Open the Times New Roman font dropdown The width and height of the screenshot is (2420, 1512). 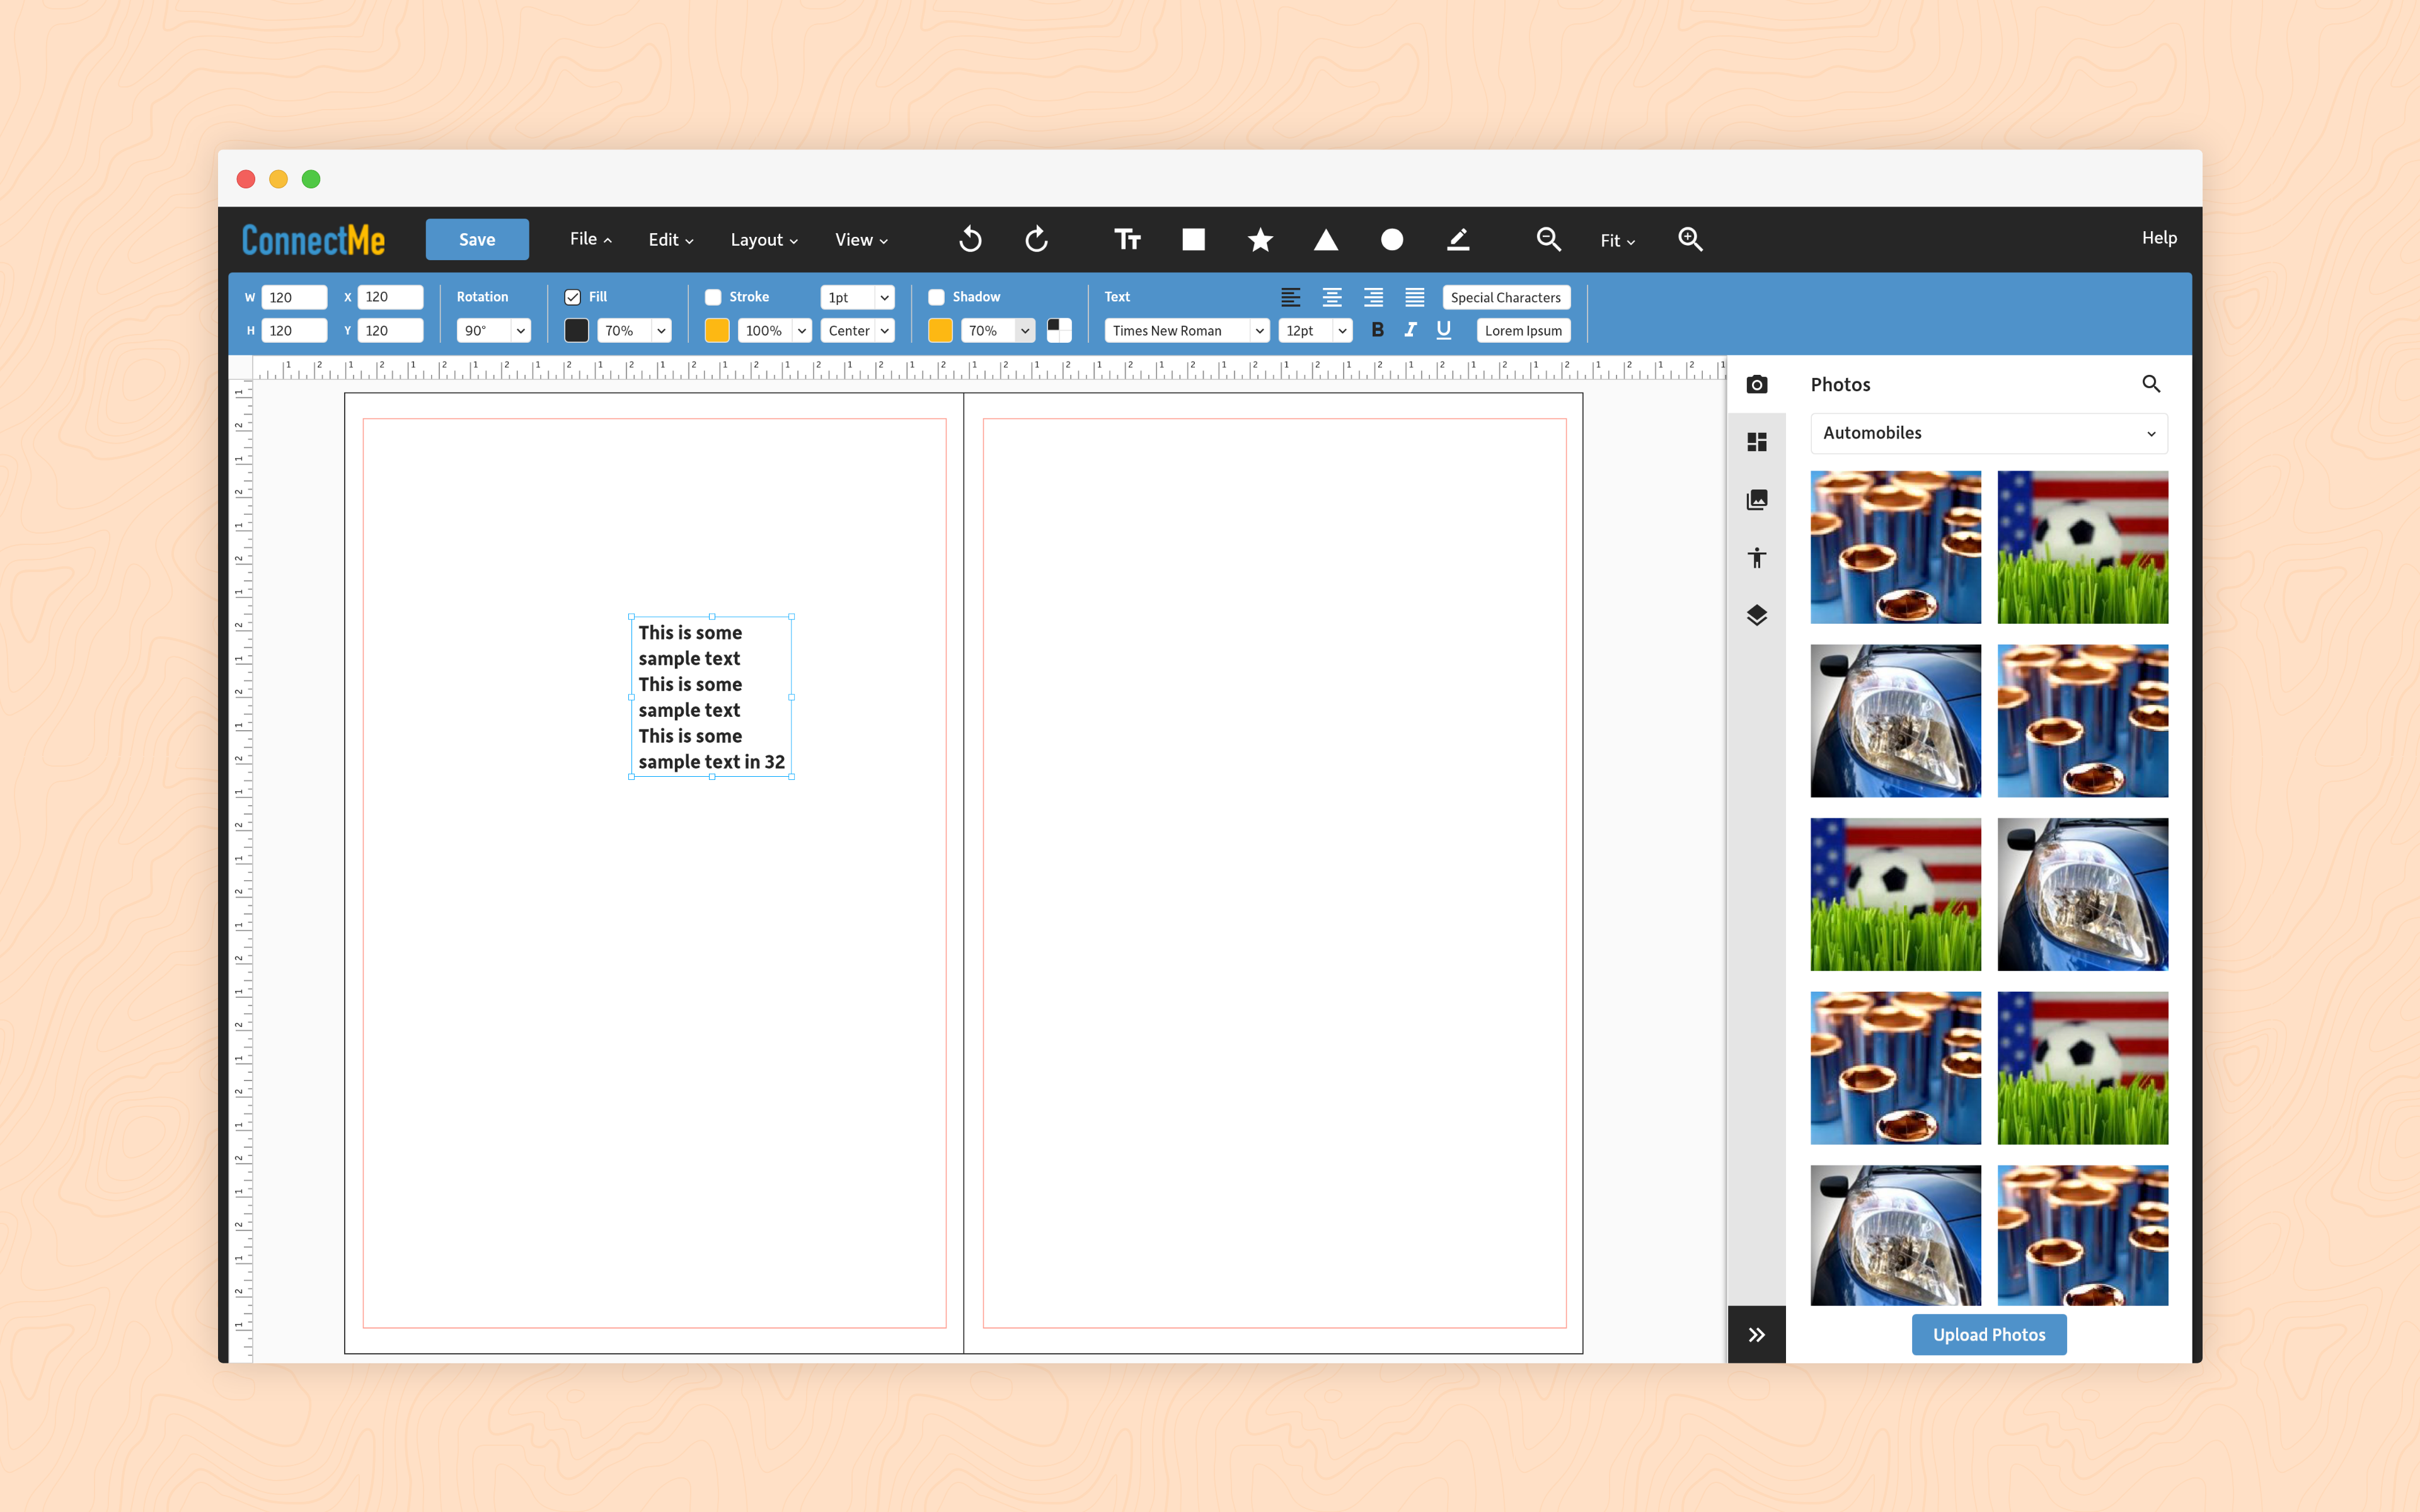click(x=1186, y=331)
